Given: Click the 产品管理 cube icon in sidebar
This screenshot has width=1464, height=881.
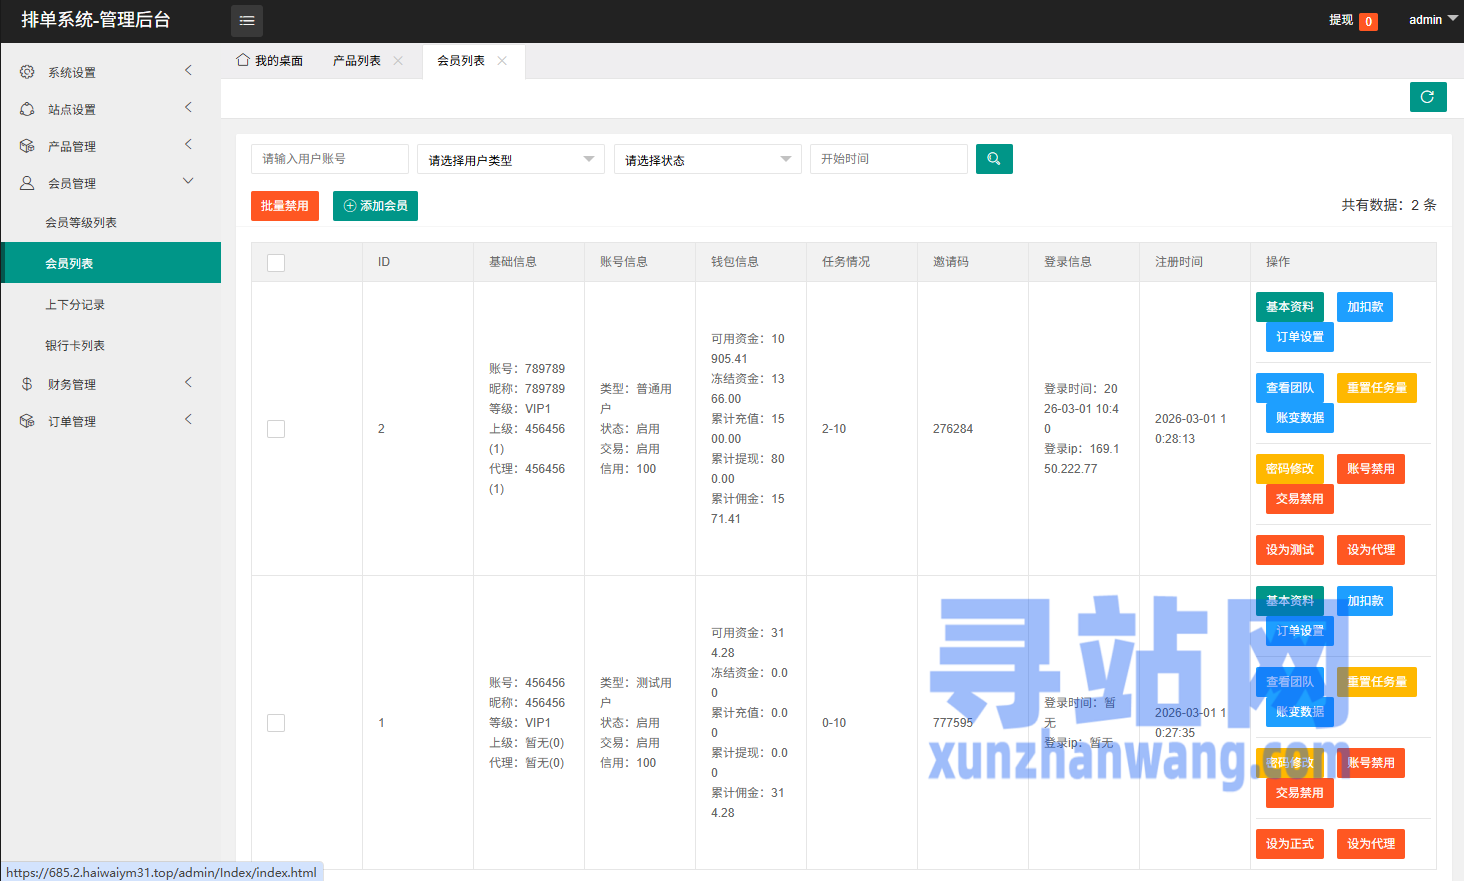Looking at the screenshot, I should (x=27, y=146).
